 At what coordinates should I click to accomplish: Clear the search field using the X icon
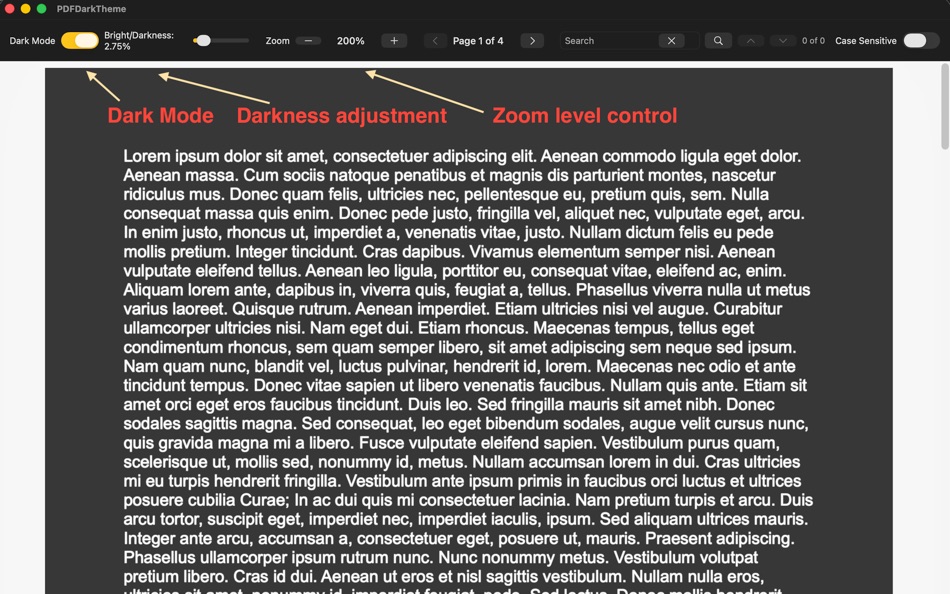(671, 40)
